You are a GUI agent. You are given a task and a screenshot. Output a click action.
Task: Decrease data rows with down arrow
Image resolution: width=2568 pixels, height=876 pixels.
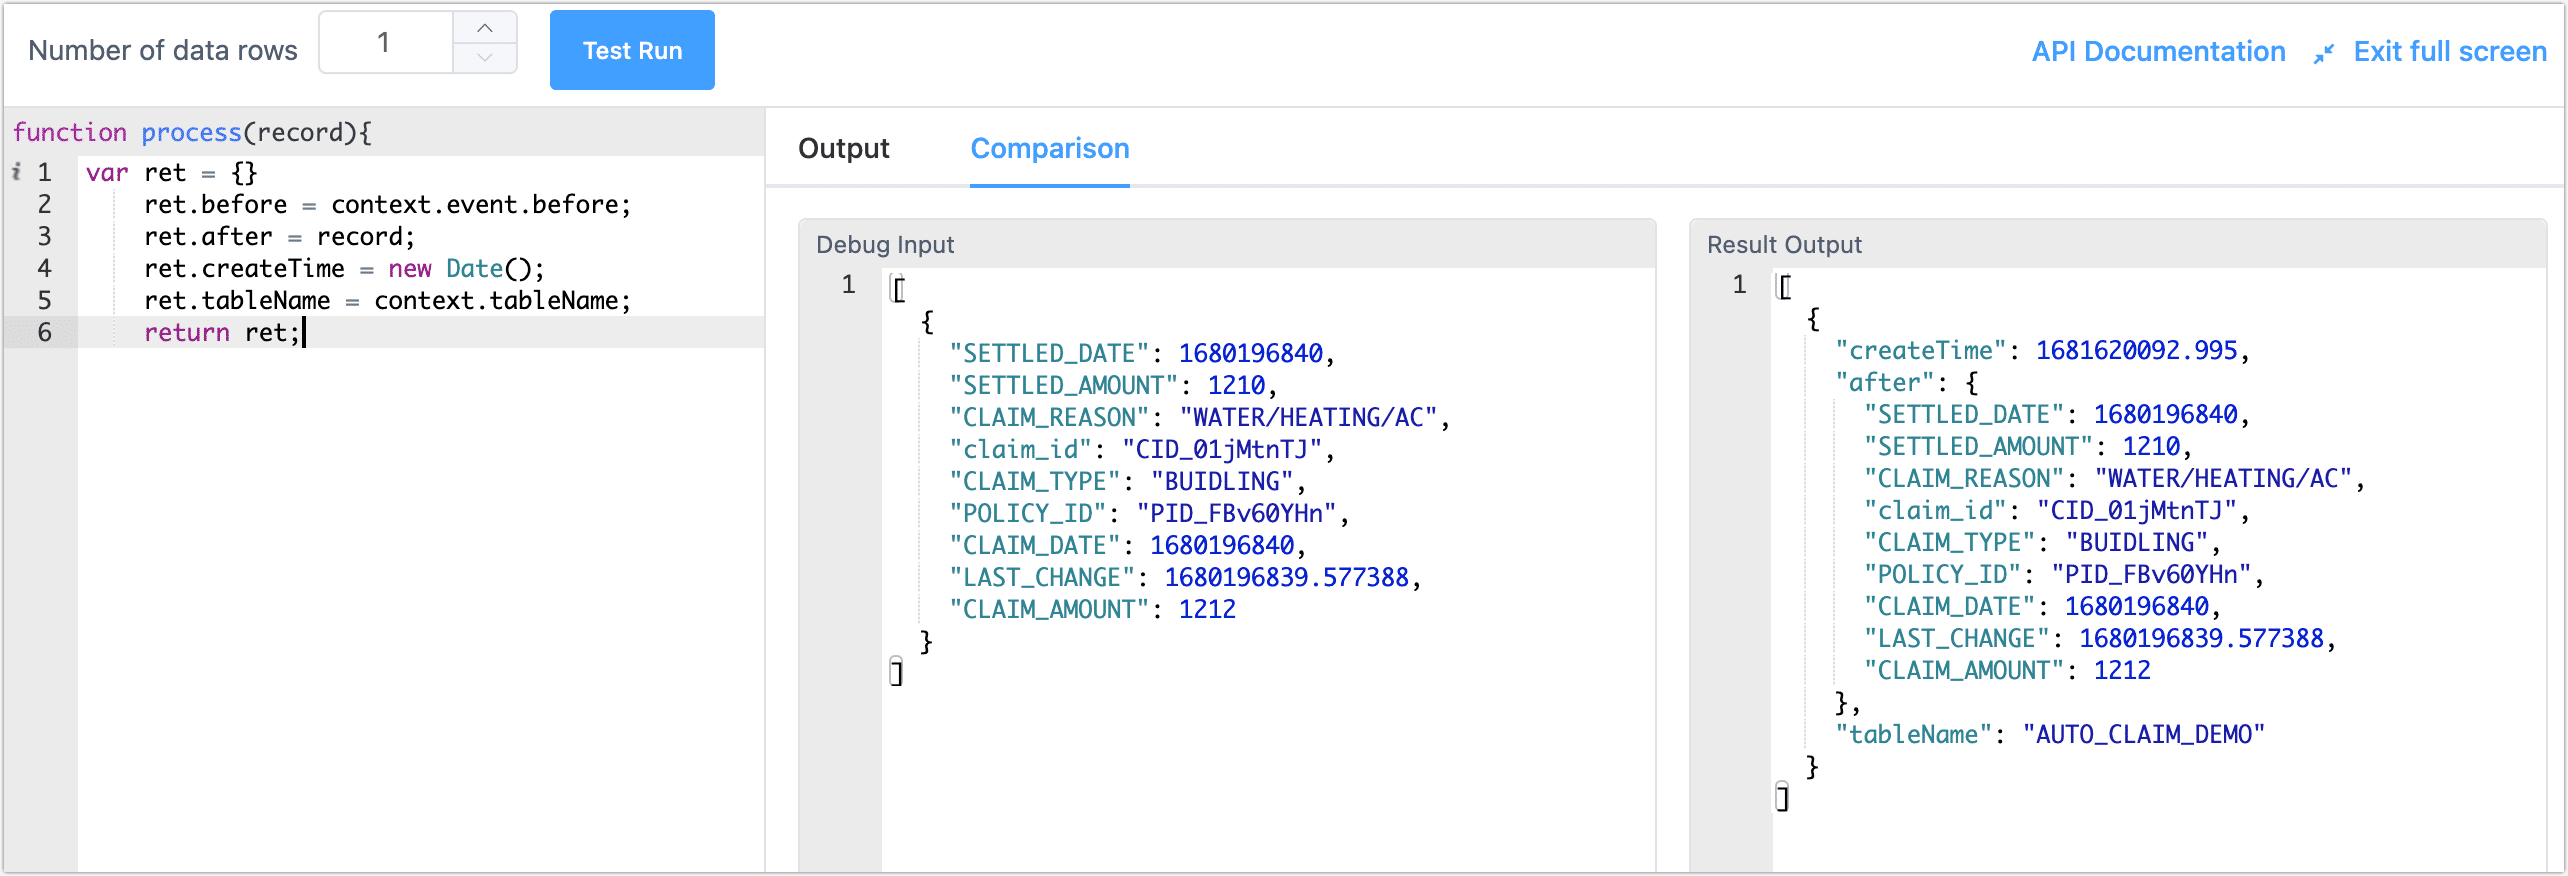[x=485, y=58]
